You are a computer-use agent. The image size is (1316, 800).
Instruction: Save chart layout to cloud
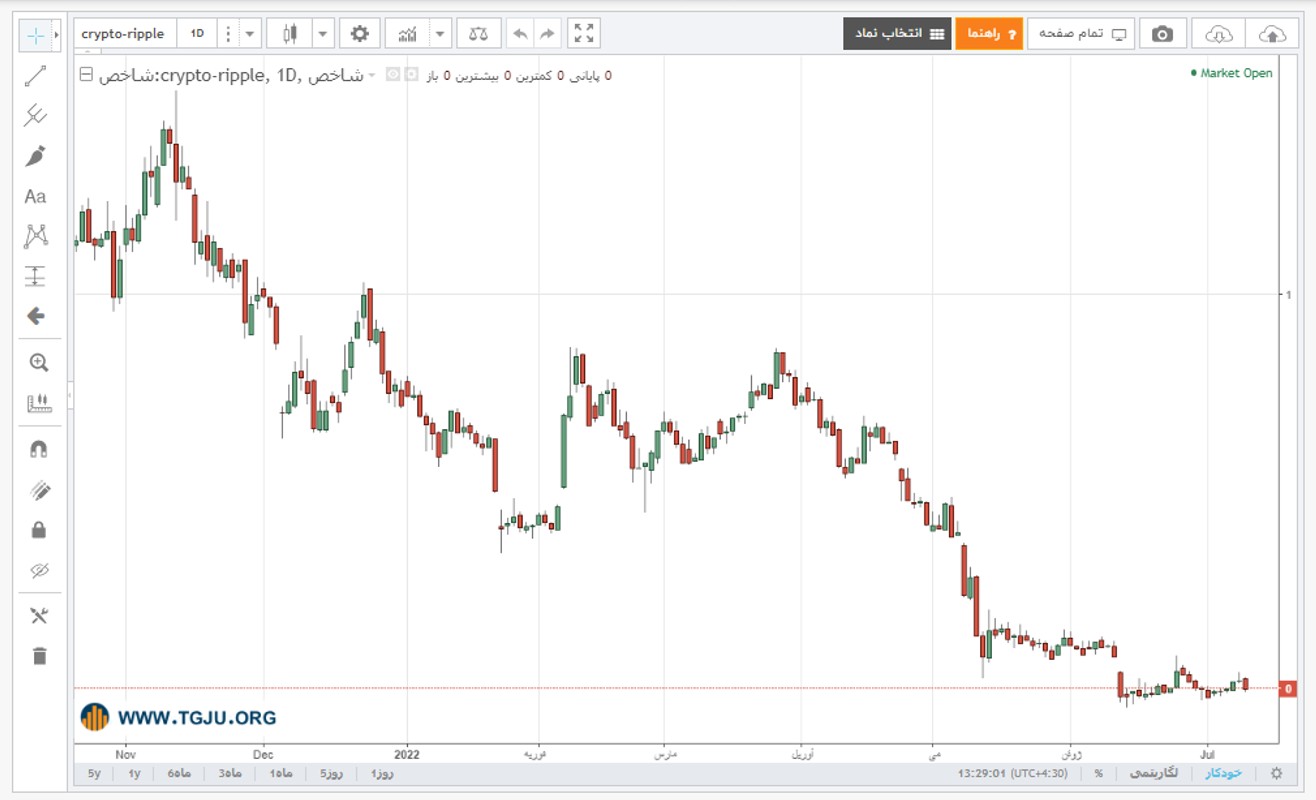point(1271,34)
